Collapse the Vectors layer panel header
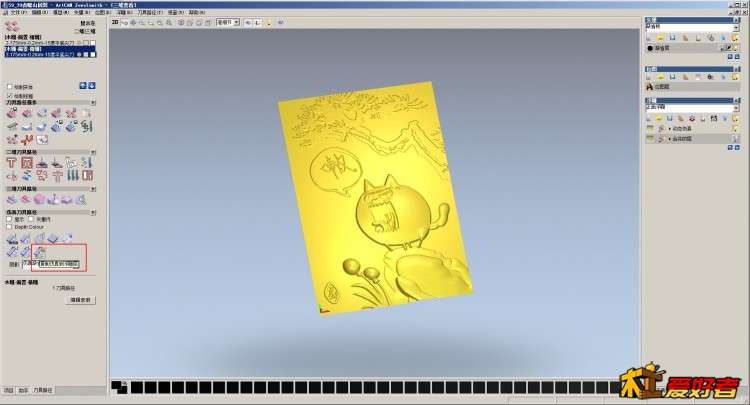The height and width of the screenshot is (405, 750). point(737,20)
